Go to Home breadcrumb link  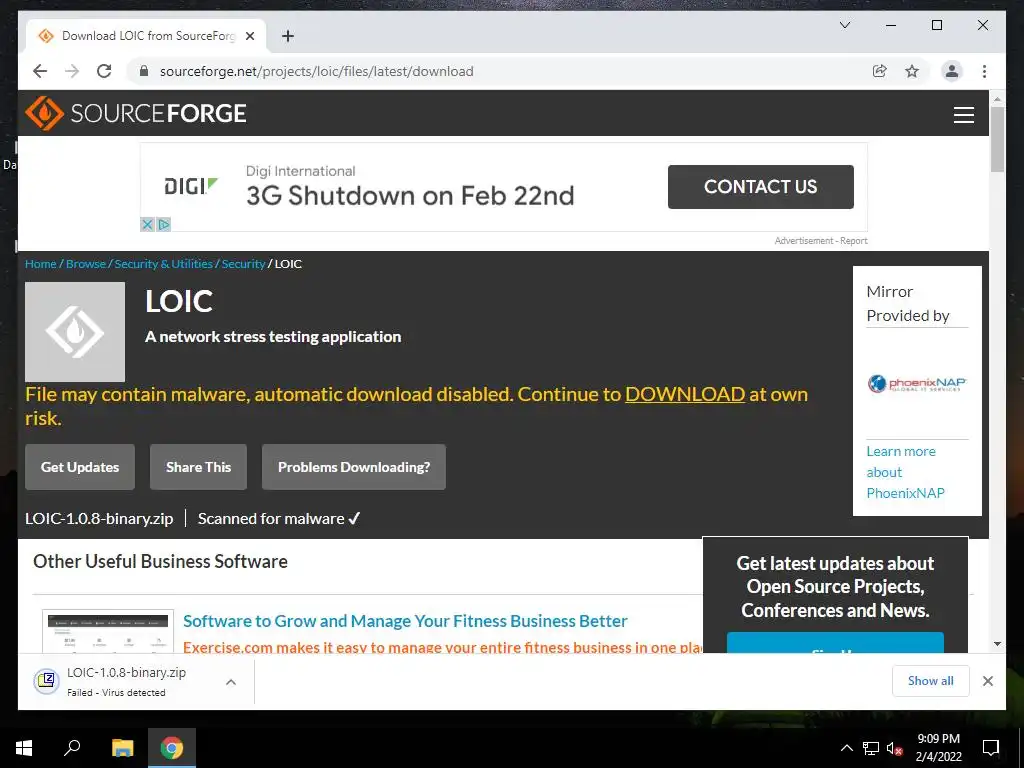[40, 264]
